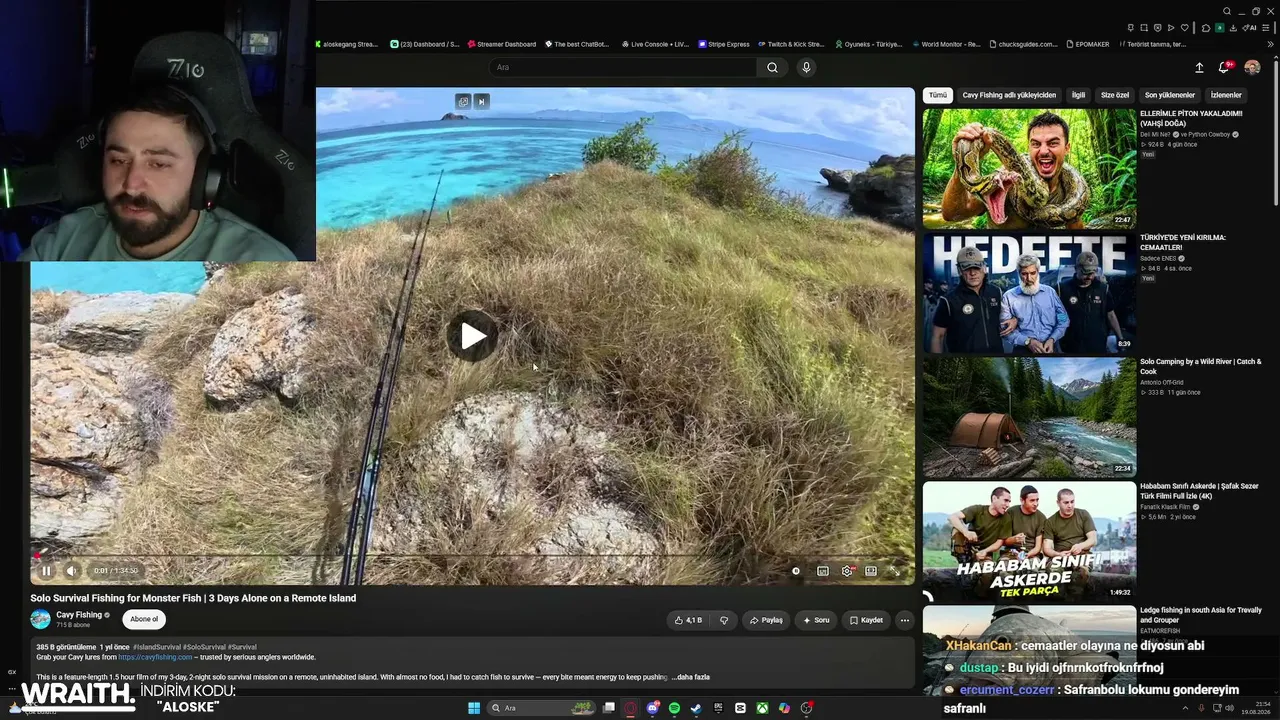This screenshot has height=720, width=1280.
Task: Open the World Monitor bookmark
Action: click(946, 44)
